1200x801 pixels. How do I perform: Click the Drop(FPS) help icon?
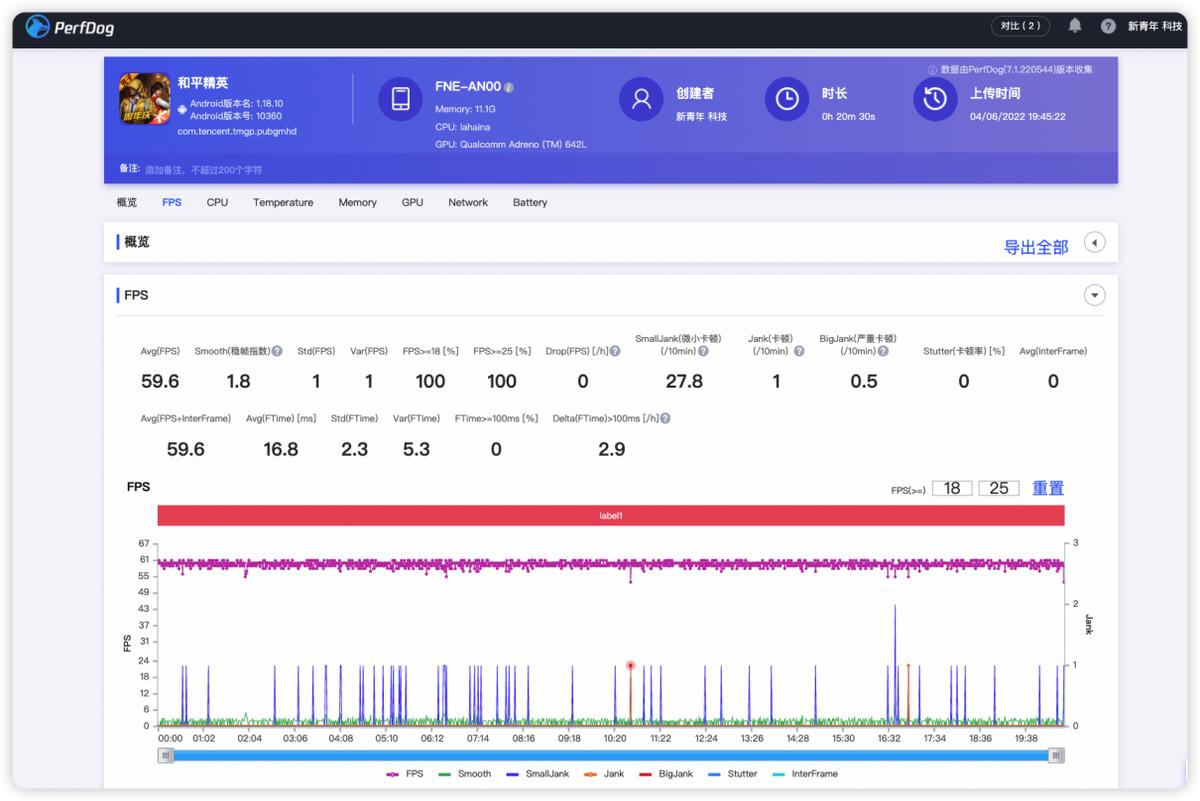(615, 352)
